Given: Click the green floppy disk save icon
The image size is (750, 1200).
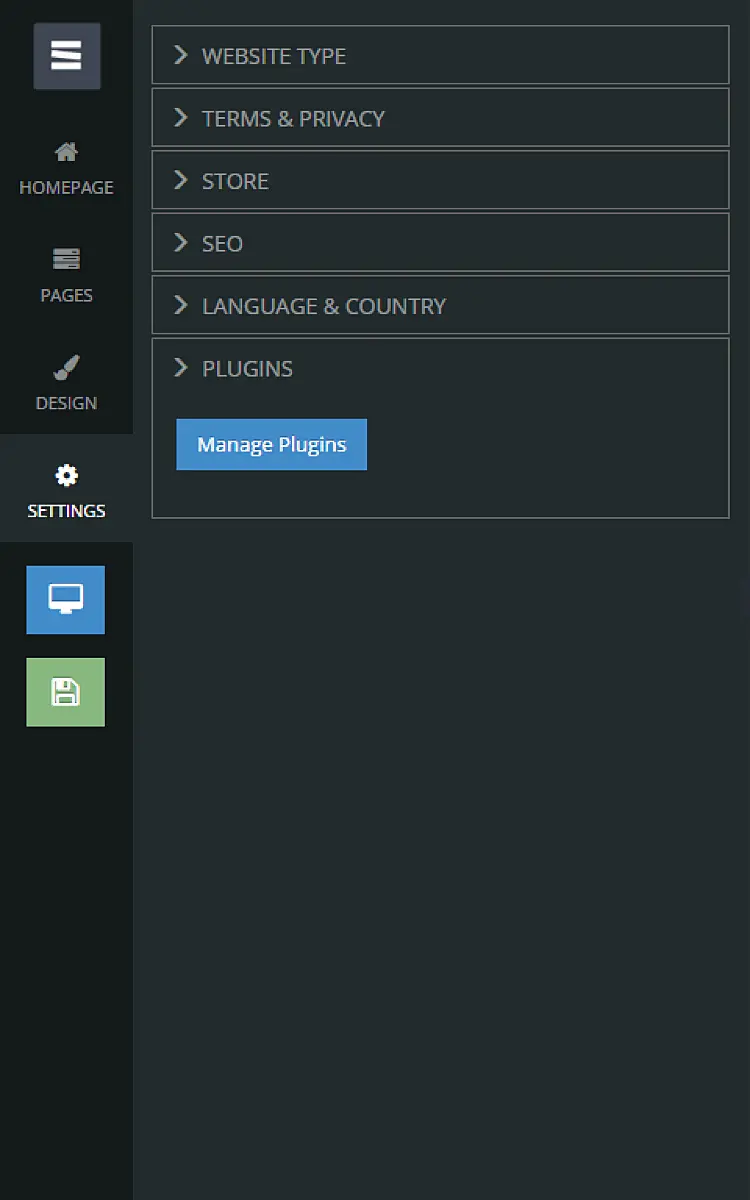Looking at the screenshot, I should [66, 692].
